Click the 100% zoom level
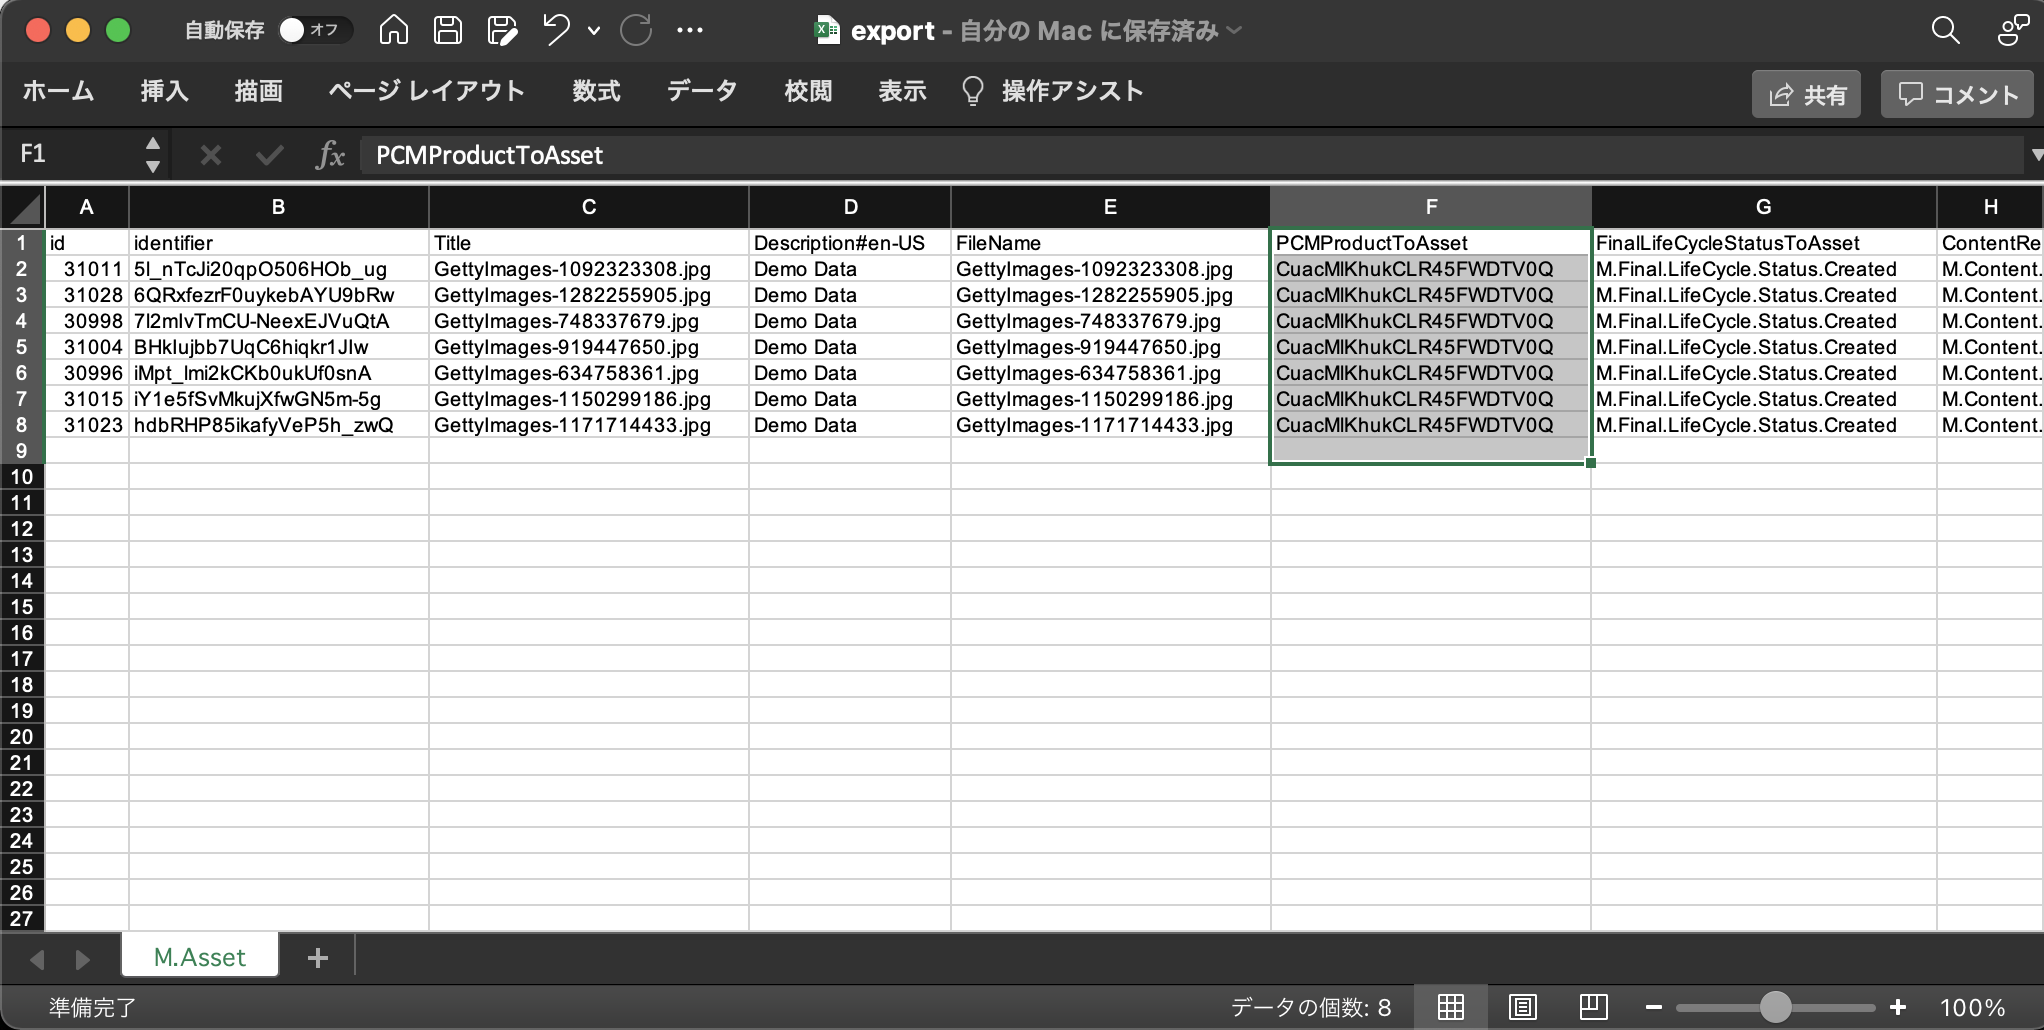The width and height of the screenshot is (2044, 1030). point(1973,1007)
